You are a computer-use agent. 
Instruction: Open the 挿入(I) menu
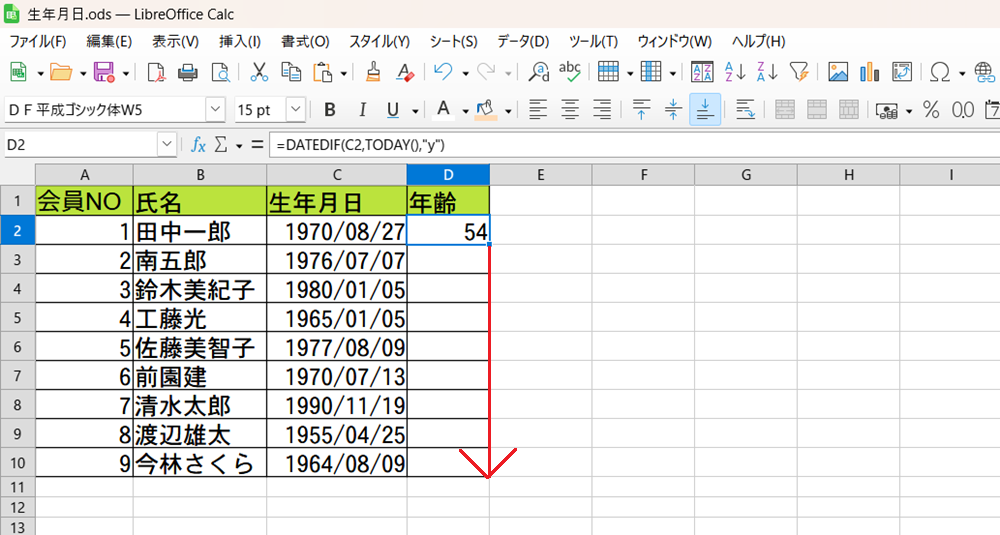click(240, 41)
